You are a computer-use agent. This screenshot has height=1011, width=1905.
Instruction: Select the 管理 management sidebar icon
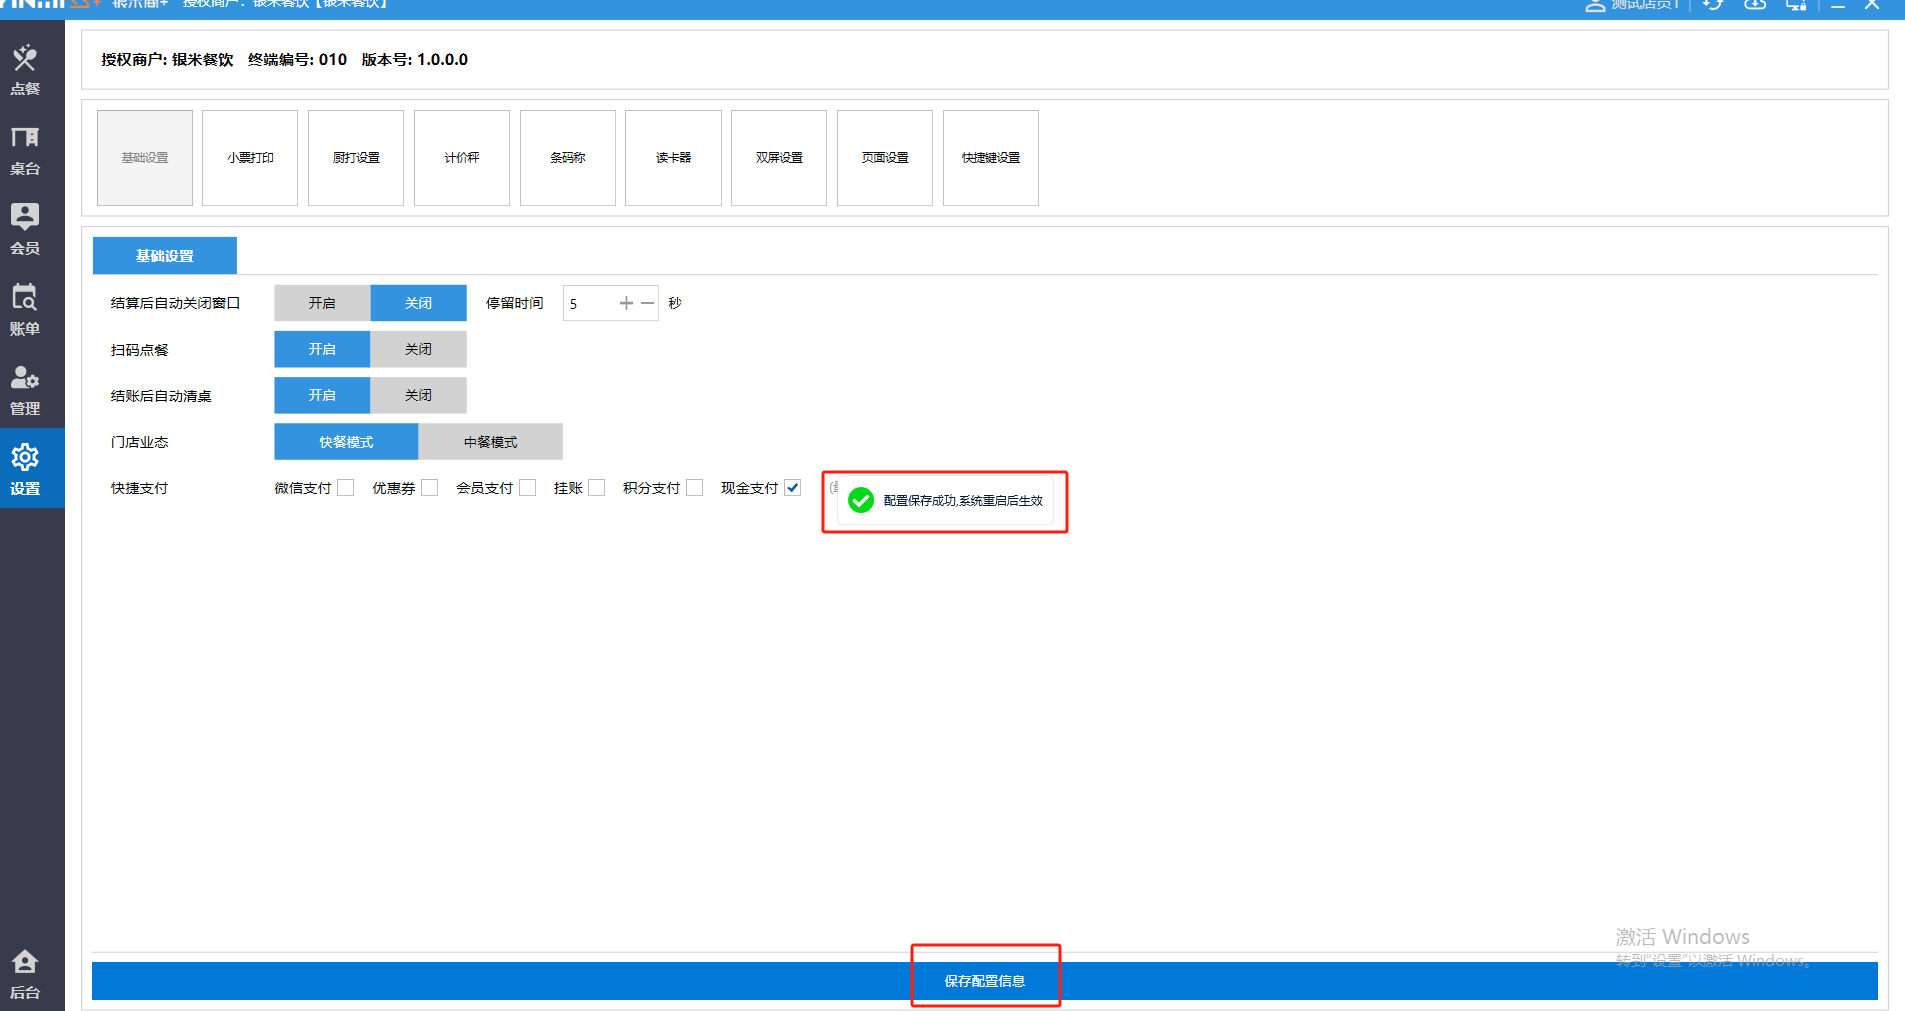pyautogui.click(x=25, y=389)
